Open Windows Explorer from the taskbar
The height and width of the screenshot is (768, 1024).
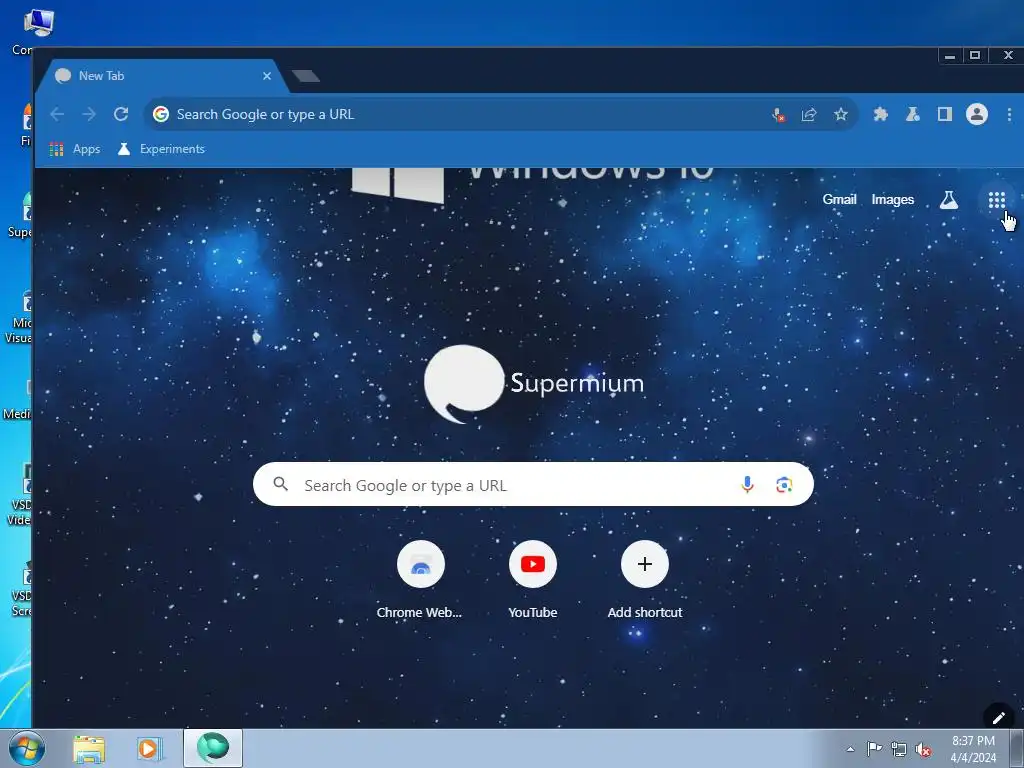tap(89, 748)
